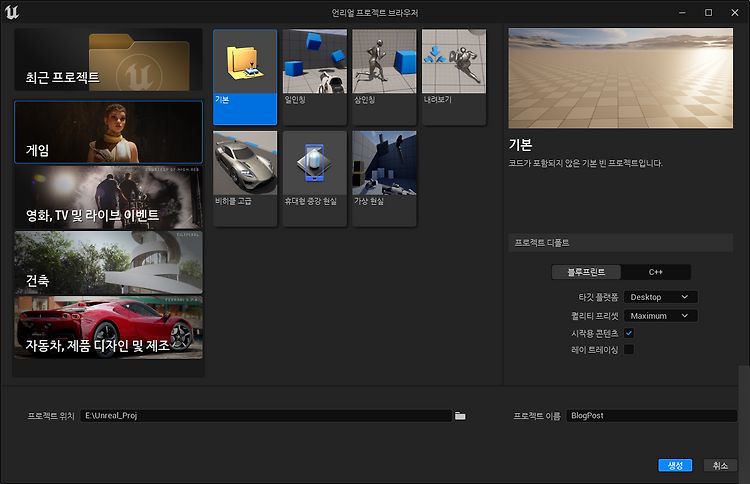Viewport: 750px width, 484px height.
Task: Click the 취소 cancel button
Action: (x=720, y=465)
